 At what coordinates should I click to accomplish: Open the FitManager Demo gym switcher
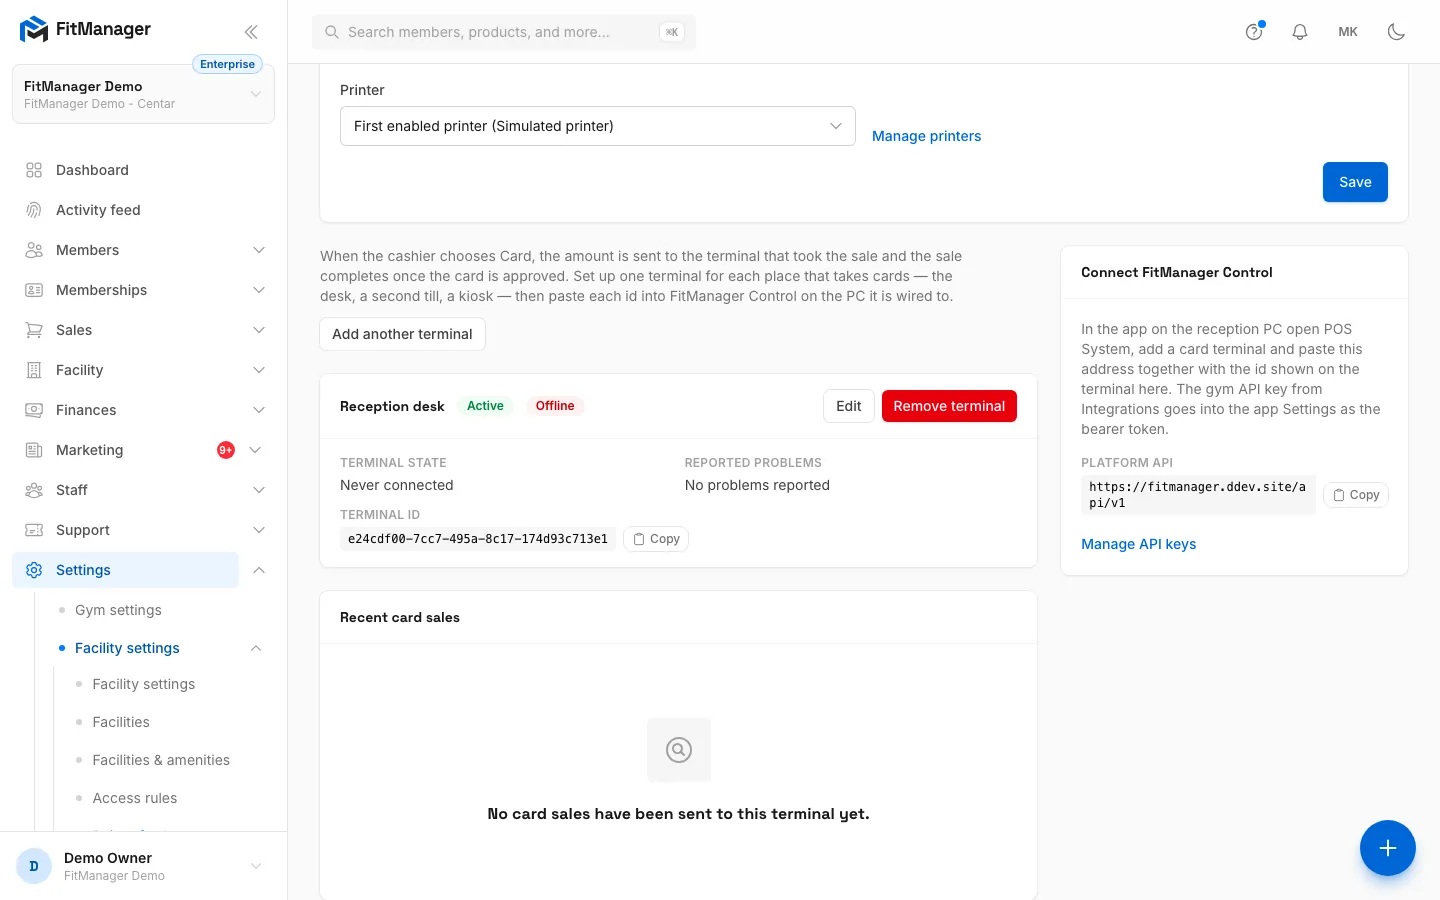(x=143, y=94)
